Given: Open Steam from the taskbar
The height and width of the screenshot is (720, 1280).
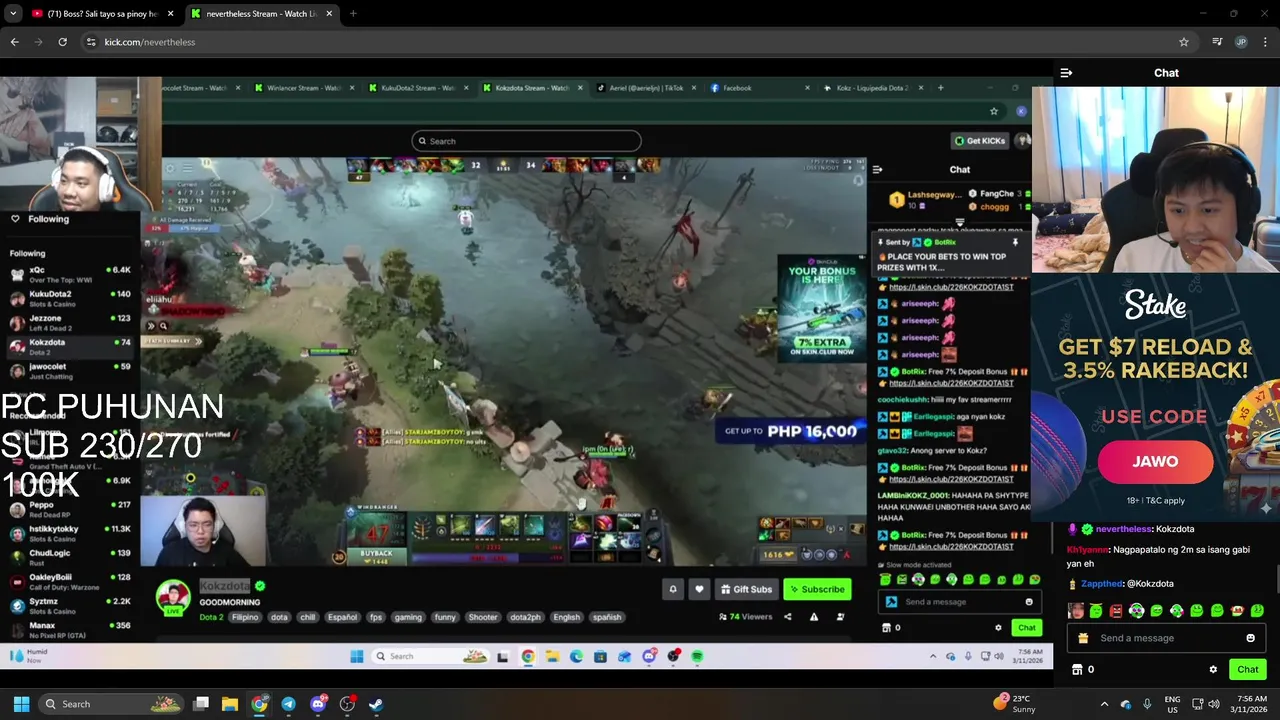Looking at the screenshot, I should (376, 704).
